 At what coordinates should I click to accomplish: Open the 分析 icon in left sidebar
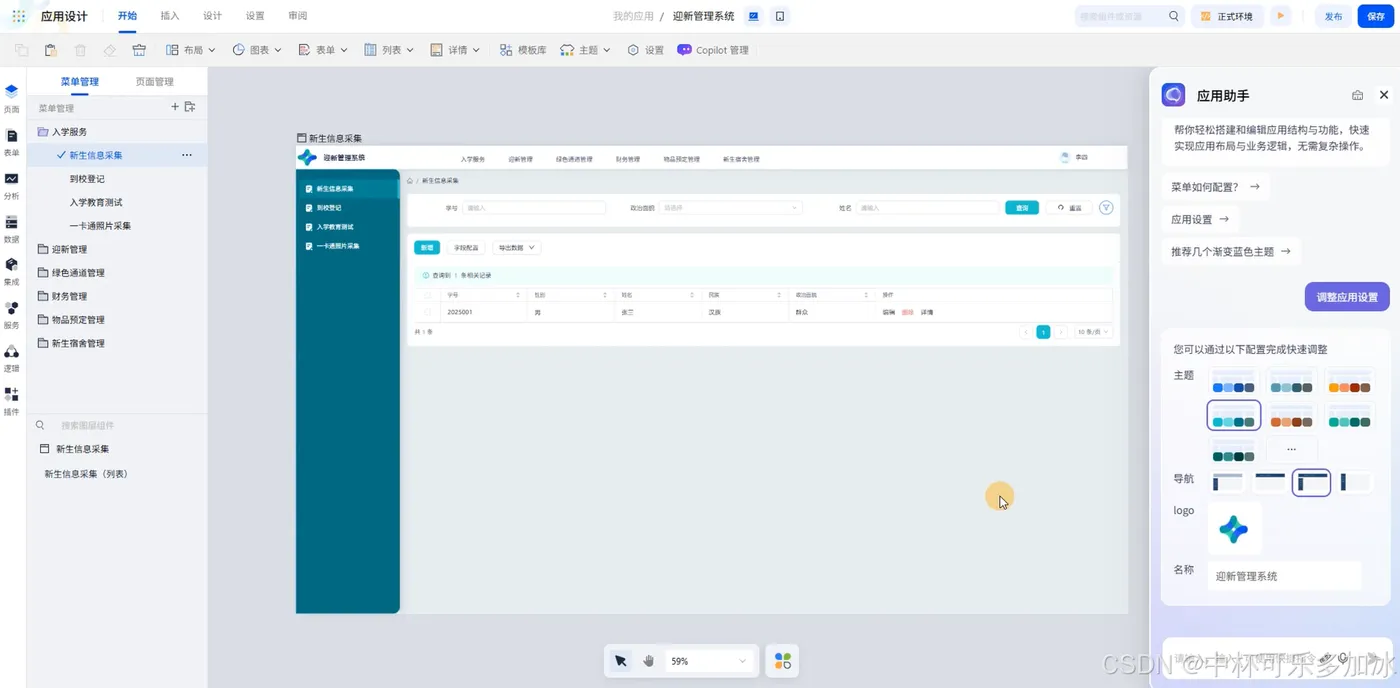pyautogui.click(x=11, y=185)
